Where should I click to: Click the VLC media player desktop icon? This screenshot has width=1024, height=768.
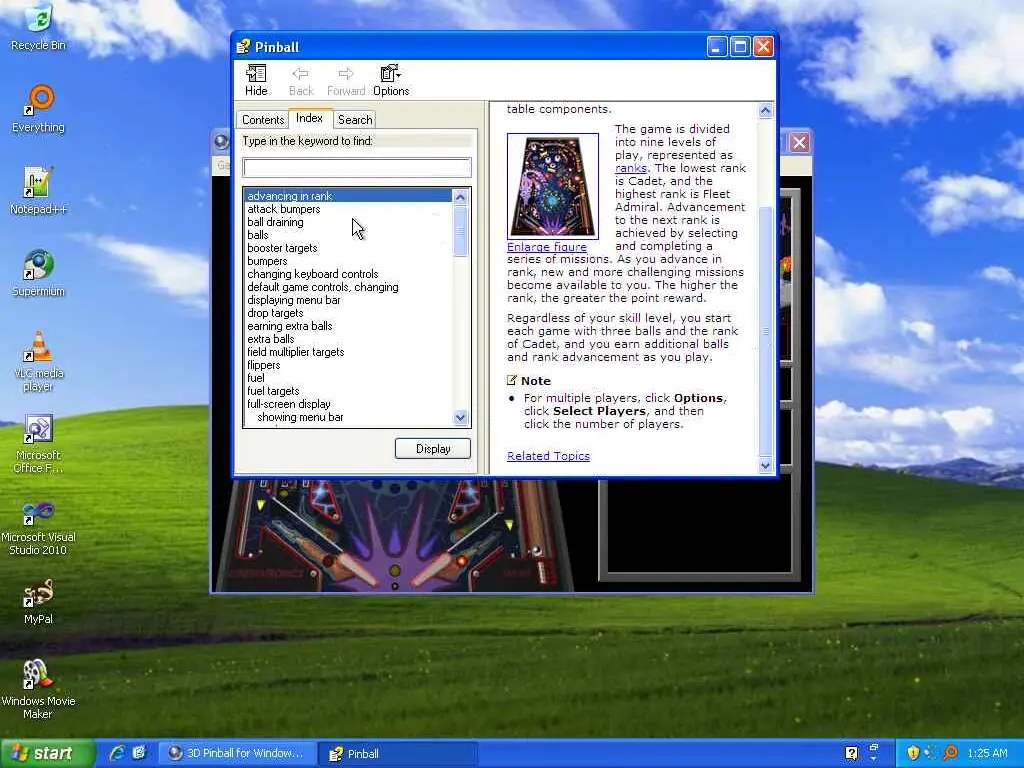[x=39, y=361]
